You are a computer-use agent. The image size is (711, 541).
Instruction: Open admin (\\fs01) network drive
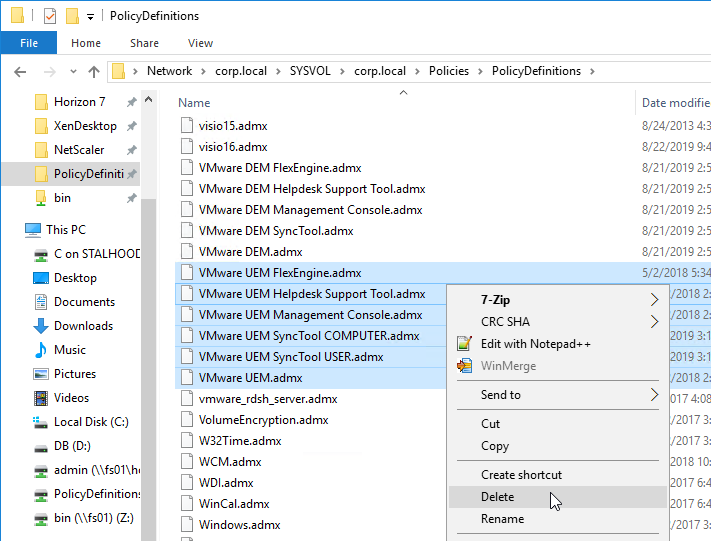(97, 470)
